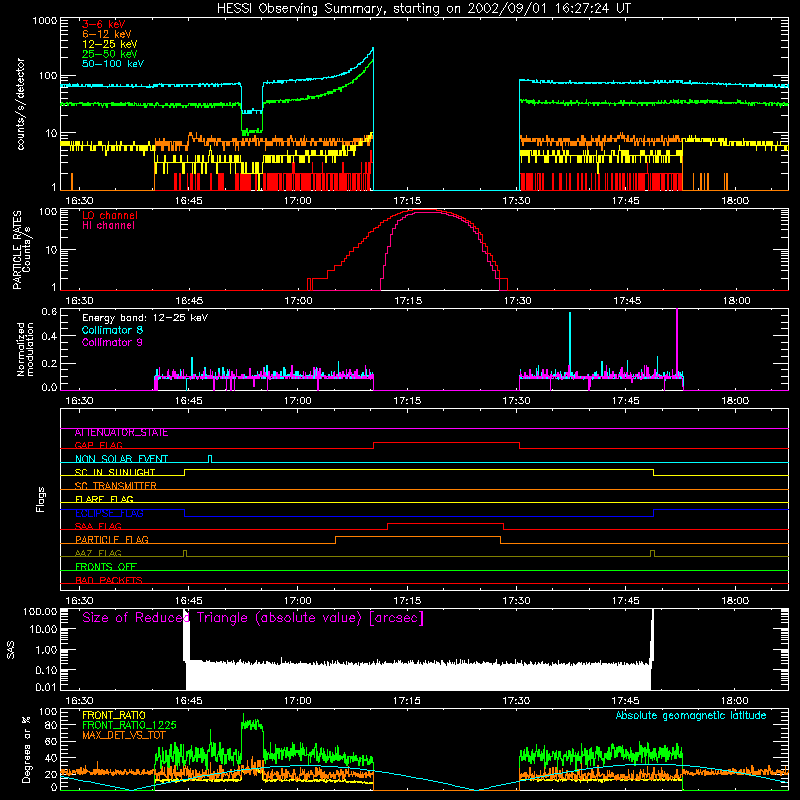800x800 pixels.
Task: Select the Collimator 8 legend label
Action: click(112, 330)
